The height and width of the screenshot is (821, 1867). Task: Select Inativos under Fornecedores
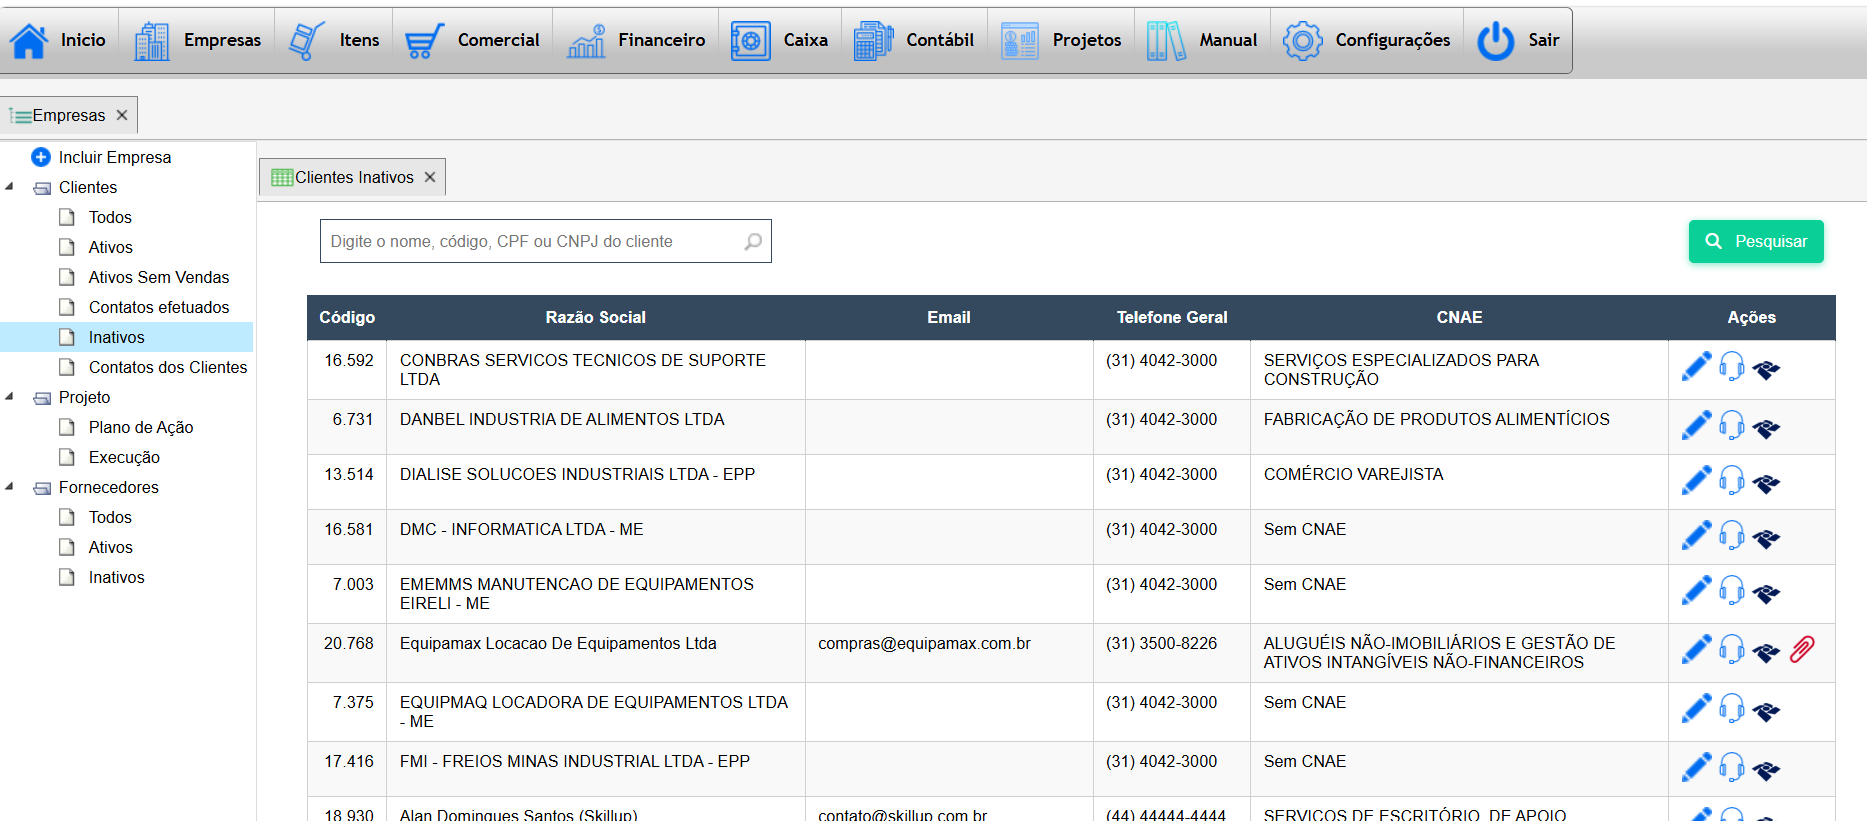pyautogui.click(x=116, y=577)
